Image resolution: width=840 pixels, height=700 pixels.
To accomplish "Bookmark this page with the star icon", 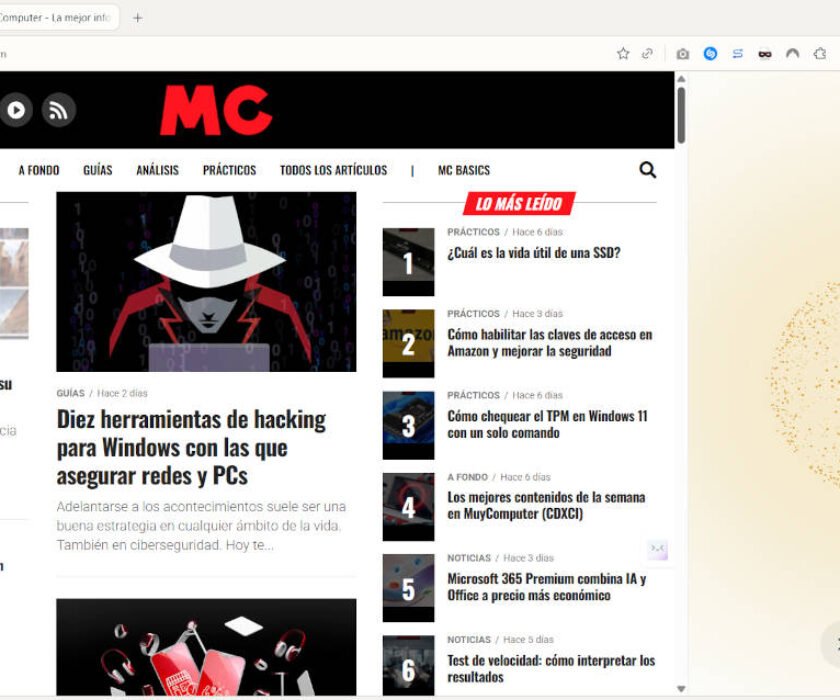I will (623, 54).
